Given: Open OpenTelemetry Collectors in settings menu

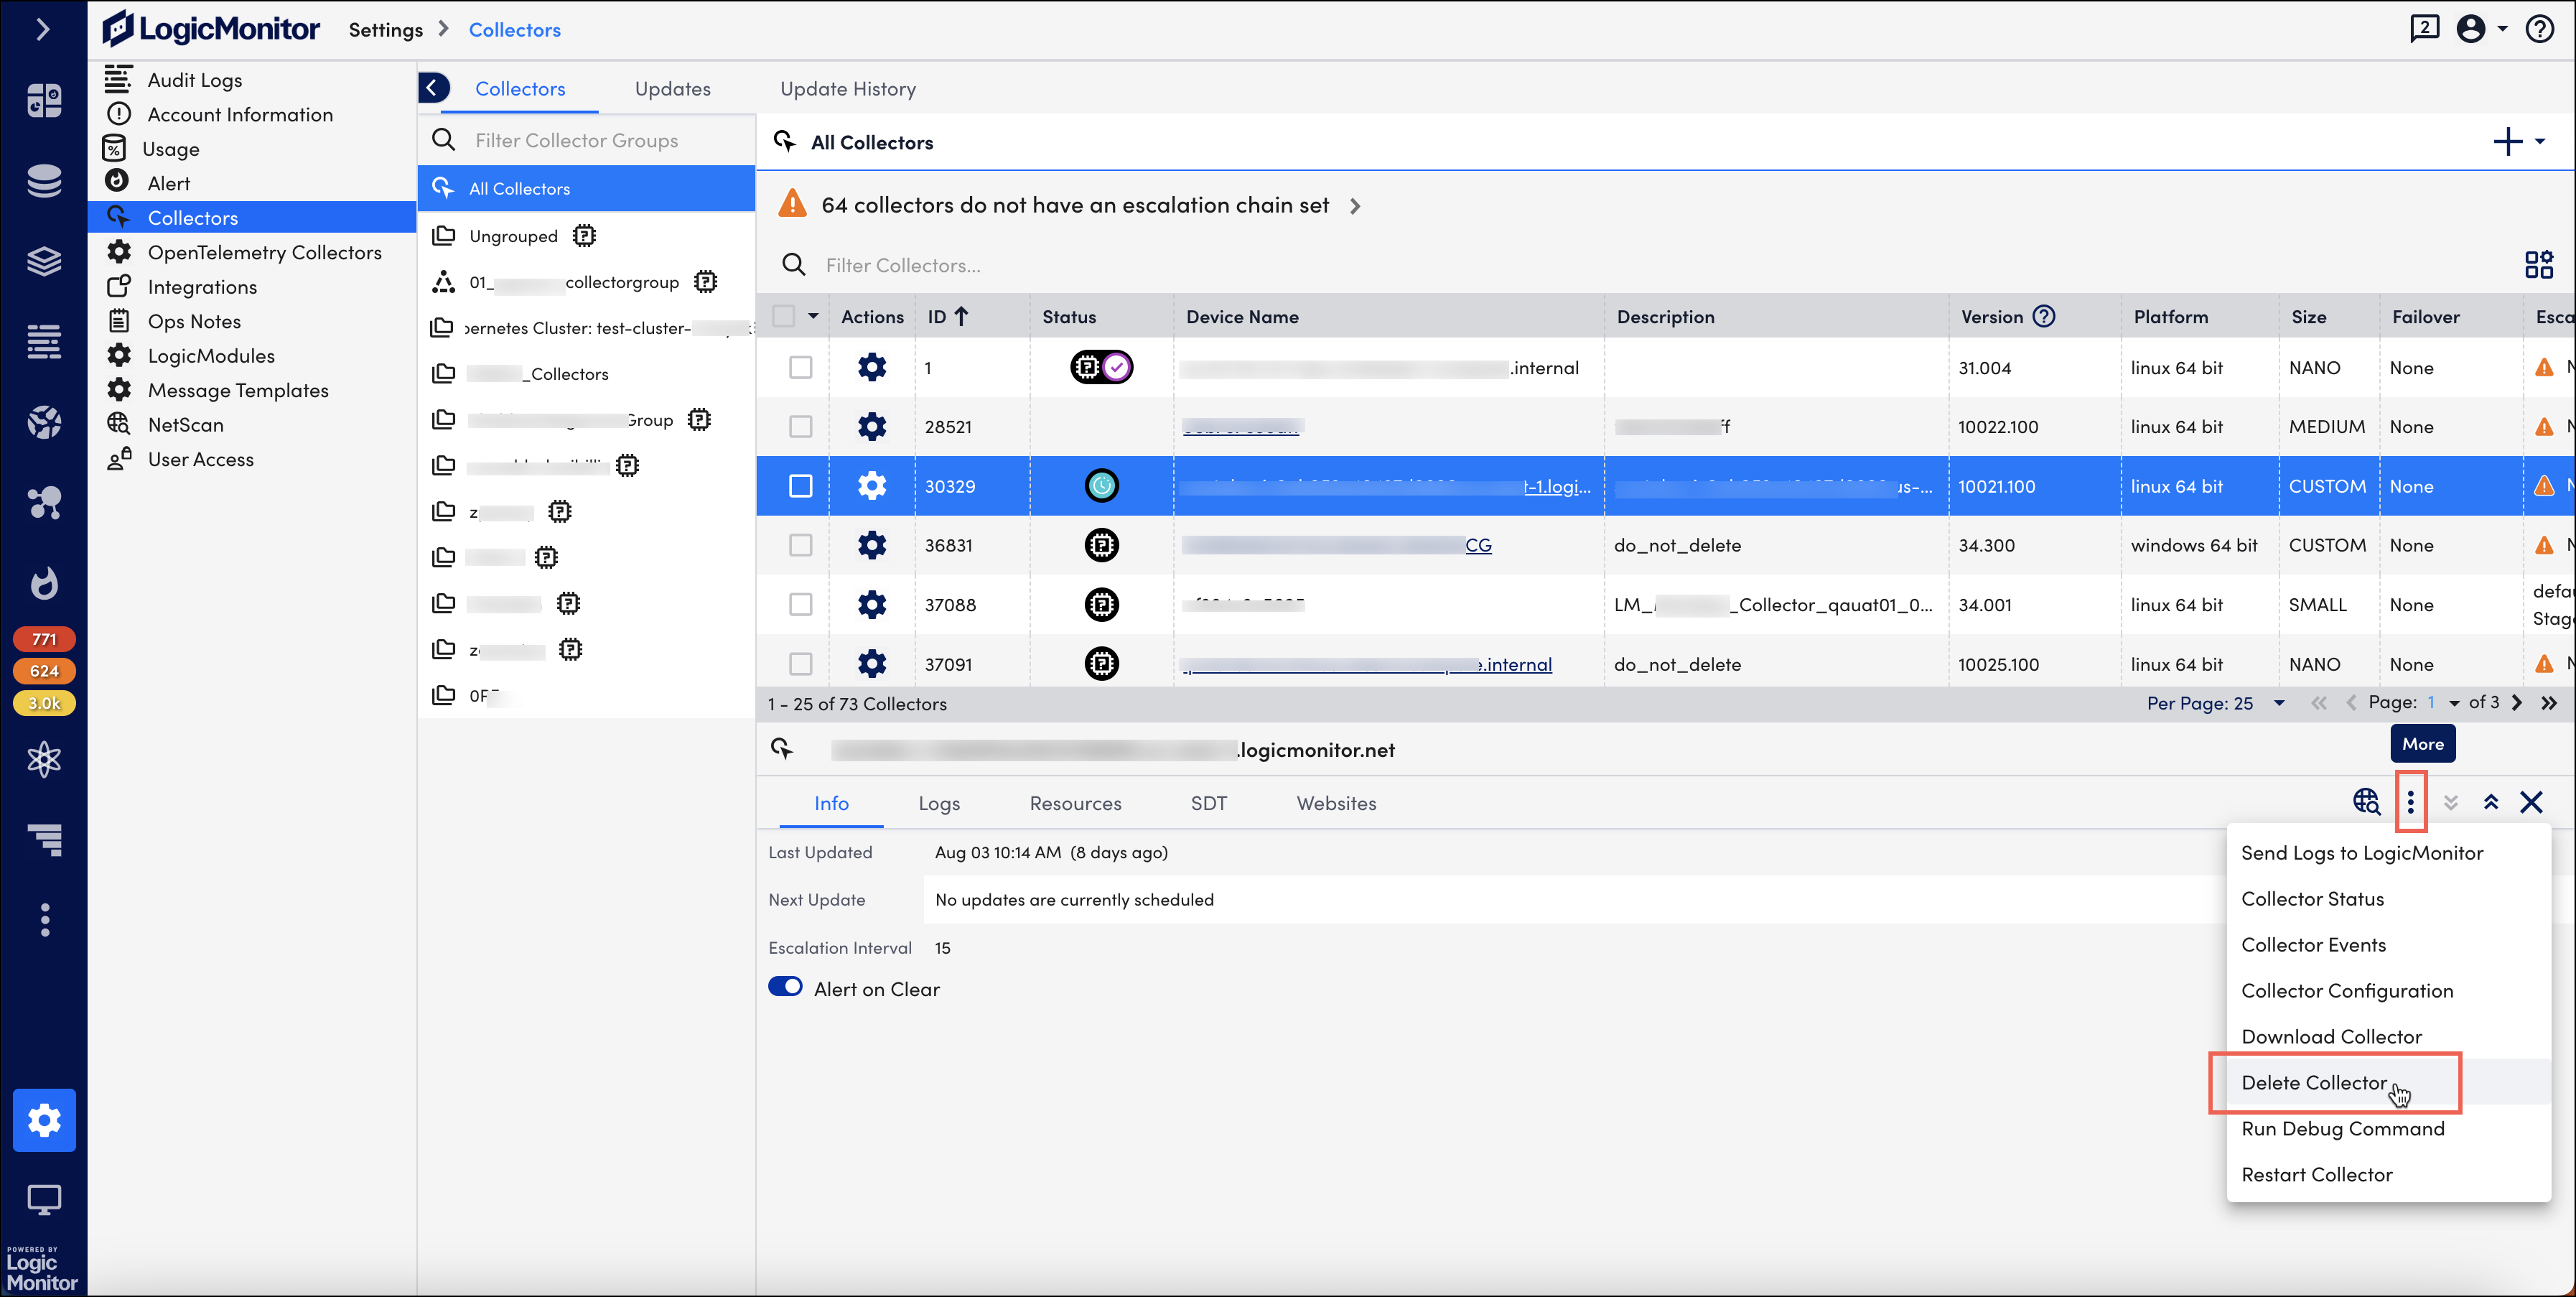Looking at the screenshot, I should (264, 252).
